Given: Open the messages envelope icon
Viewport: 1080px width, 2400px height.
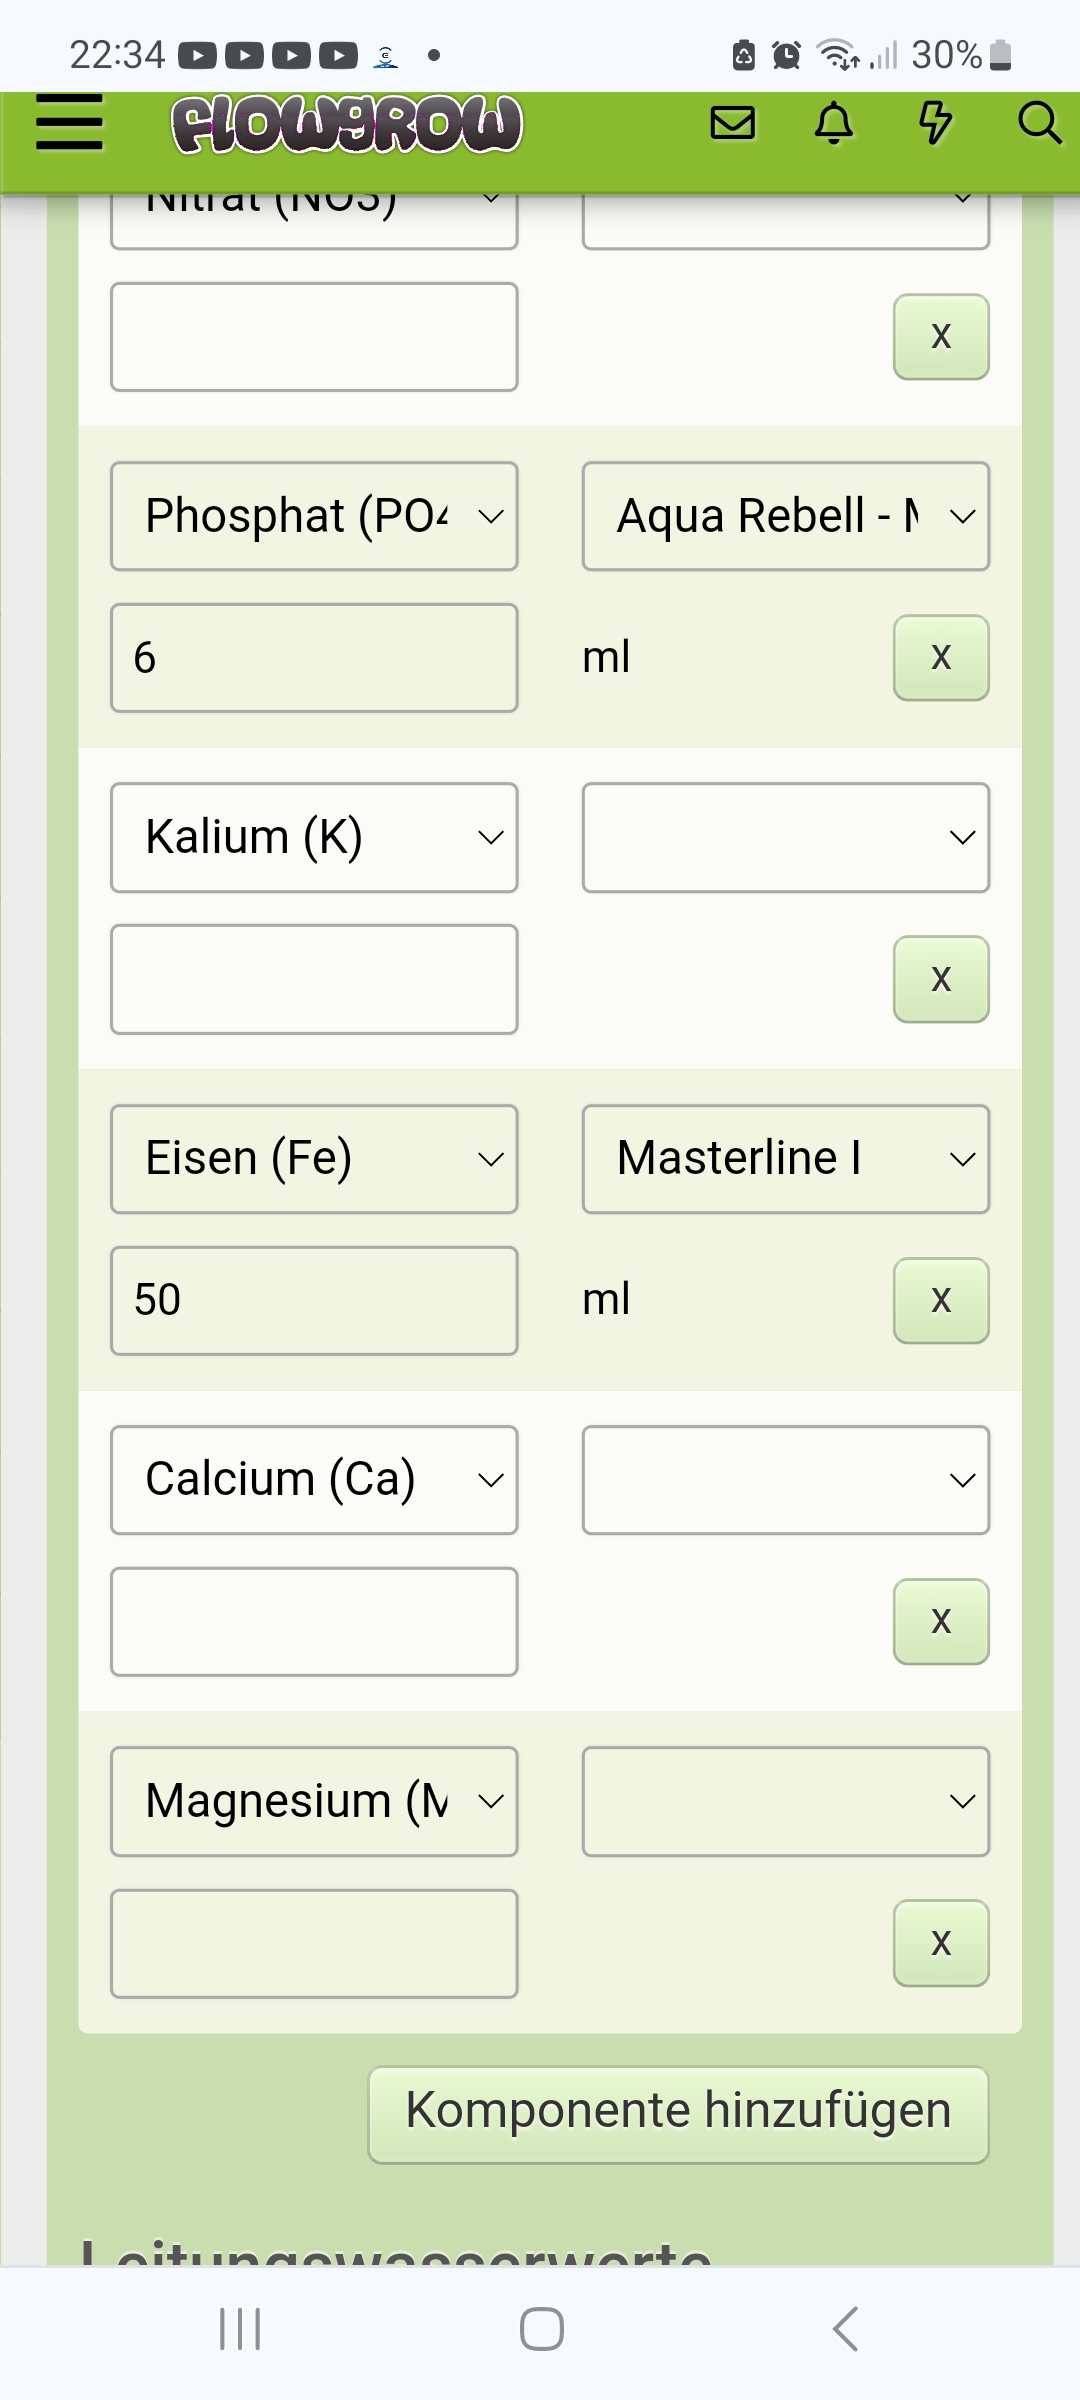Looking at the screenshot, I should click(732, 123).
